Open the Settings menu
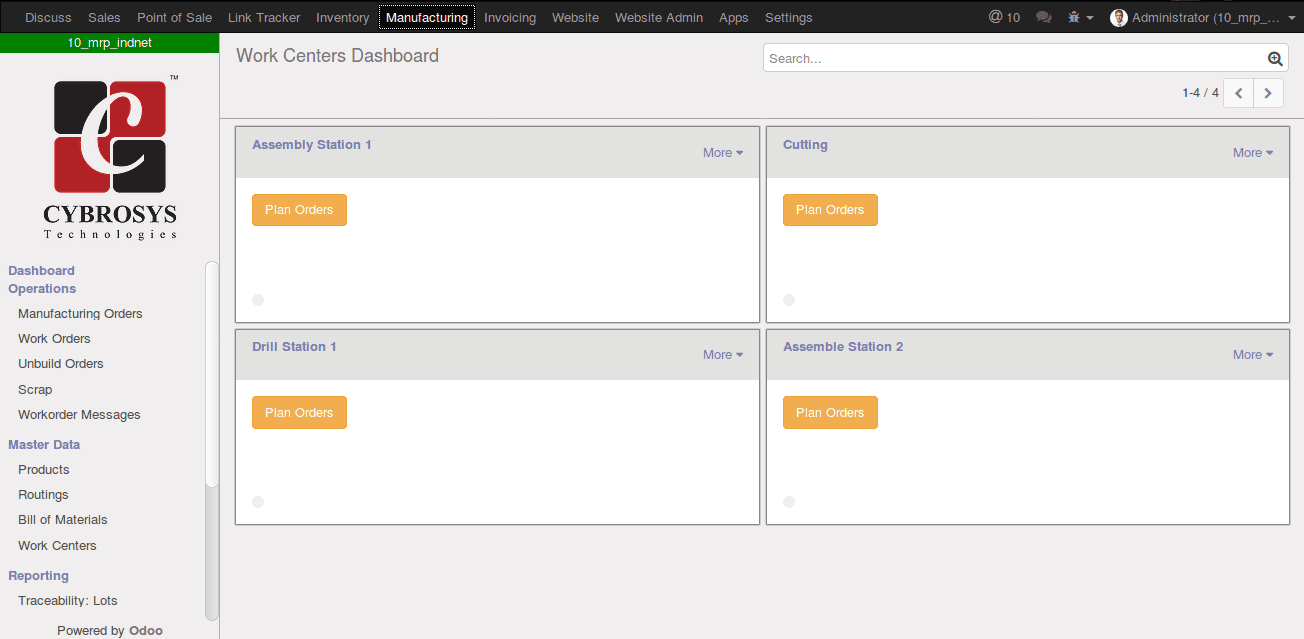1304x639 pixels. click(x=789, y=17)
